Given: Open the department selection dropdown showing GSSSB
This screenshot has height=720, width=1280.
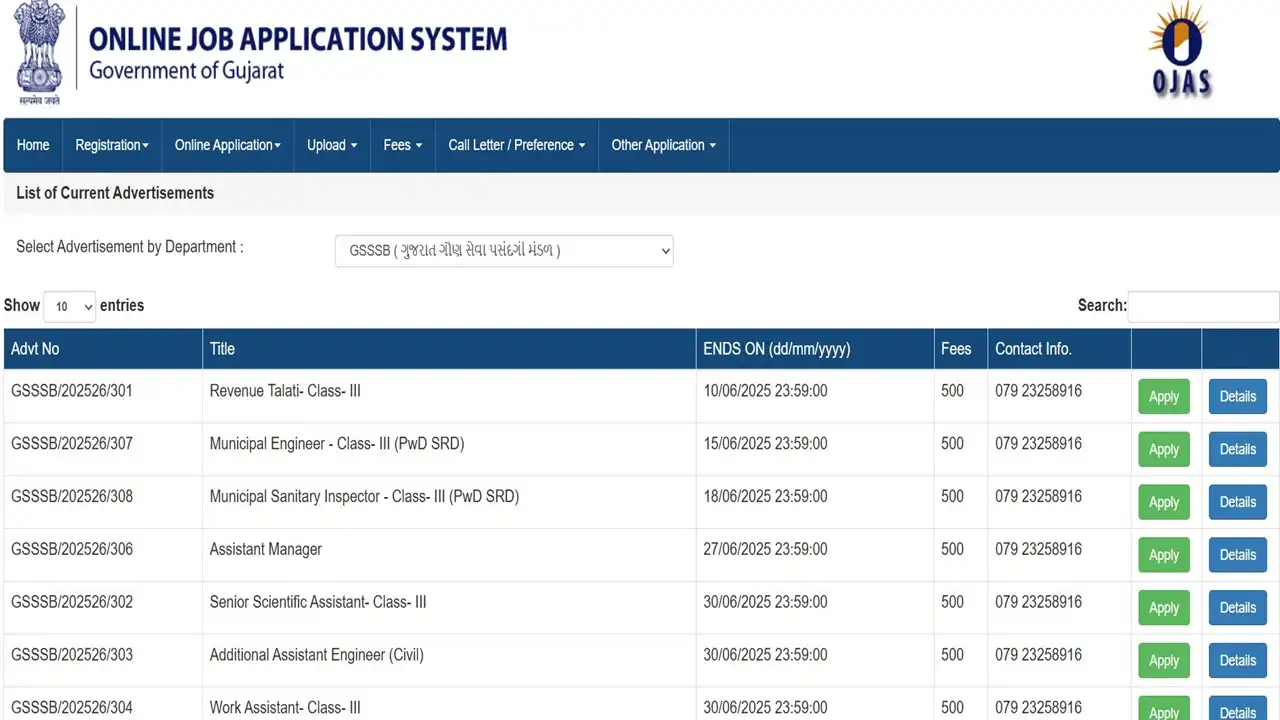Looking at the screenshot, I should click(504, 251).
